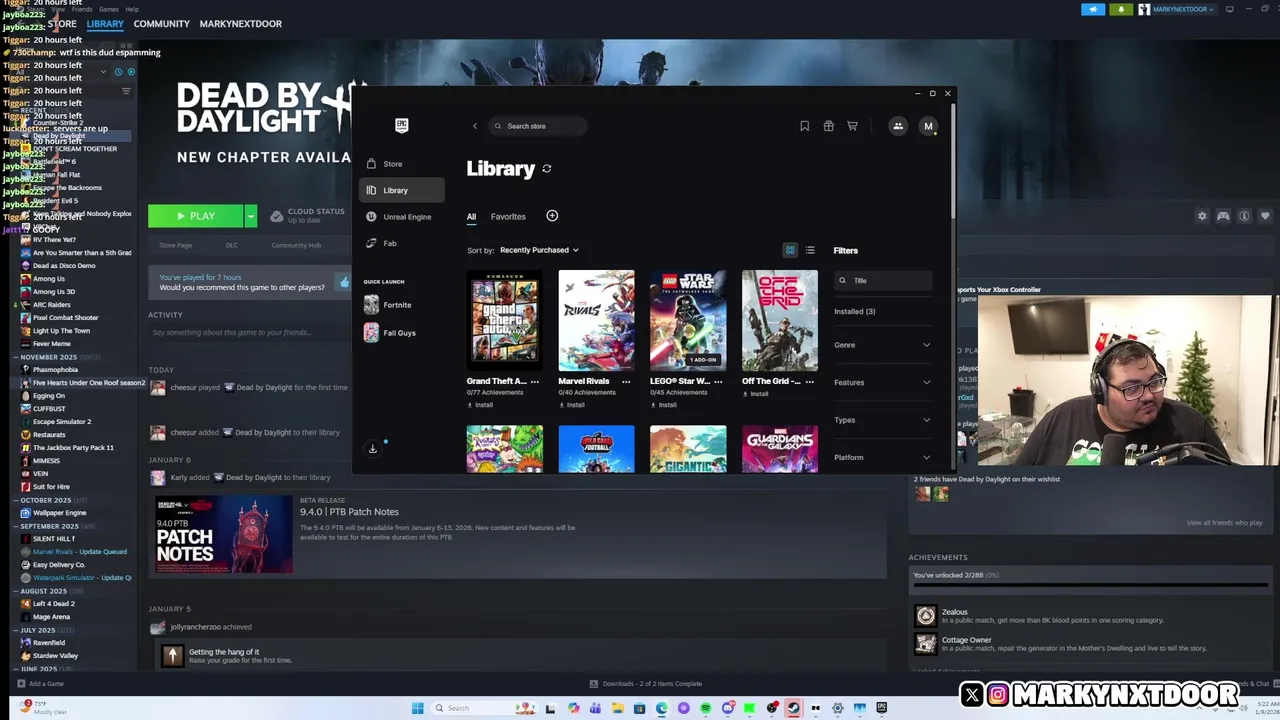Switch Epic library to grid view
Screen dimensions: 1280x720
coord(790,250)
